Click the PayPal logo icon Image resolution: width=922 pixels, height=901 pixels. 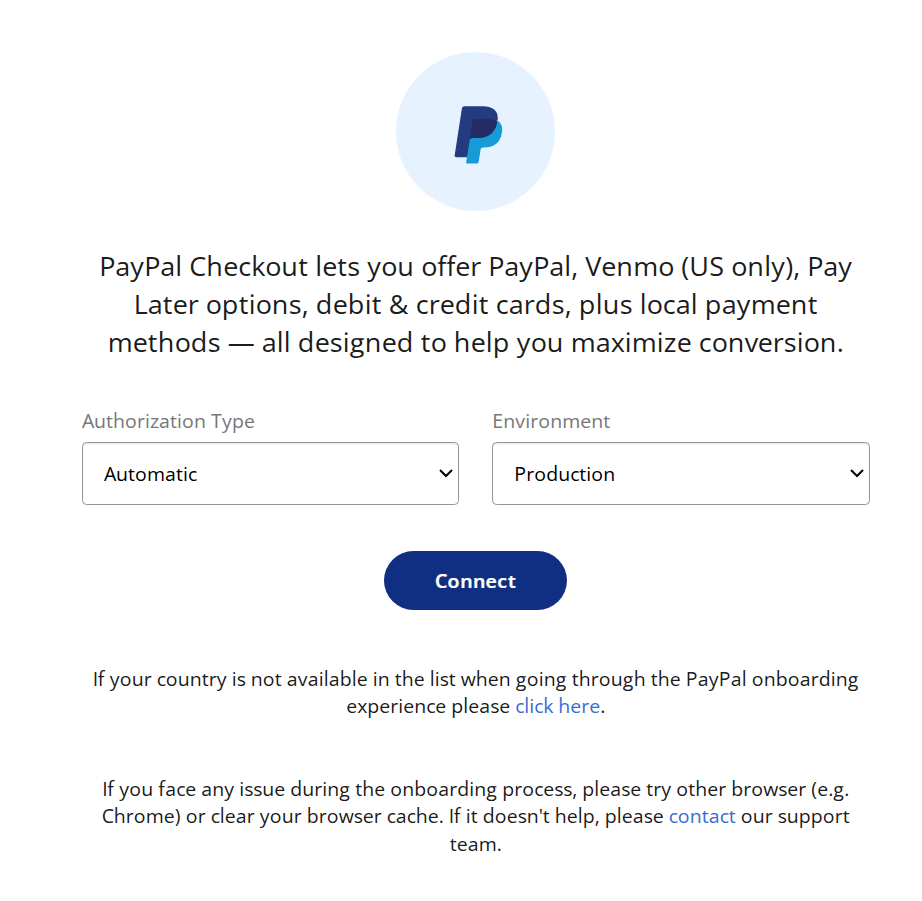tap(478, 134)
